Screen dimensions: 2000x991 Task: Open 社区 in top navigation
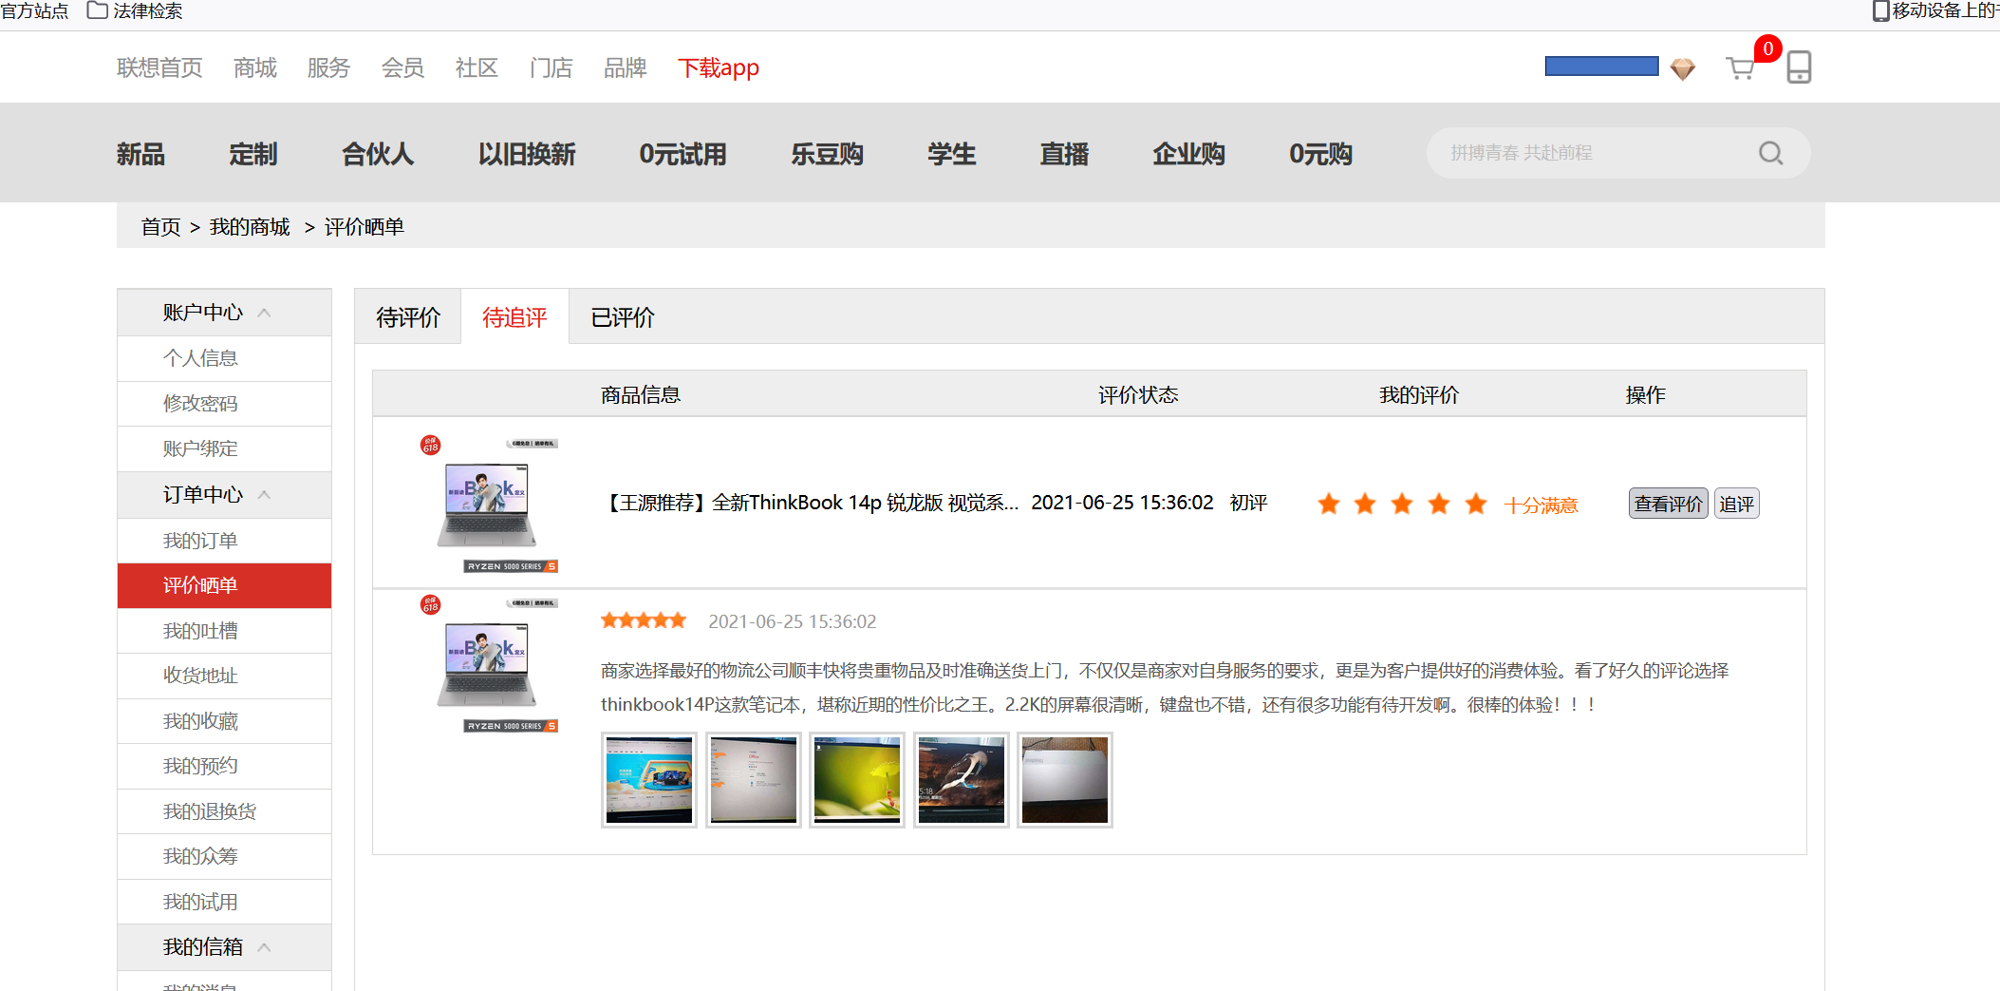[x=477, y=68]
